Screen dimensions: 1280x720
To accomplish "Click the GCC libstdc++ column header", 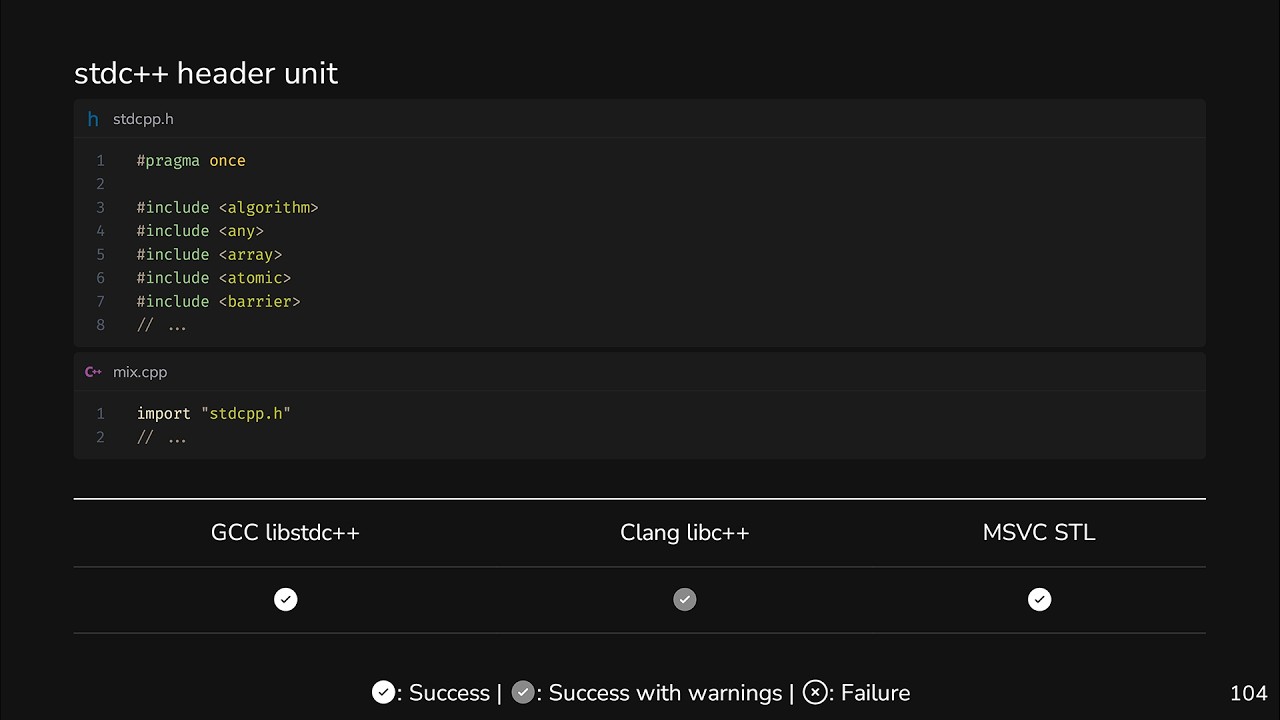I will pyautogui.click(x=285, y=532).
